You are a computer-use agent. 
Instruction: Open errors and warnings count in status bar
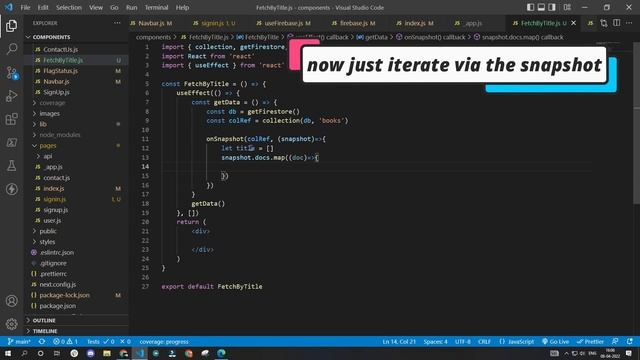tap(65, 342)
